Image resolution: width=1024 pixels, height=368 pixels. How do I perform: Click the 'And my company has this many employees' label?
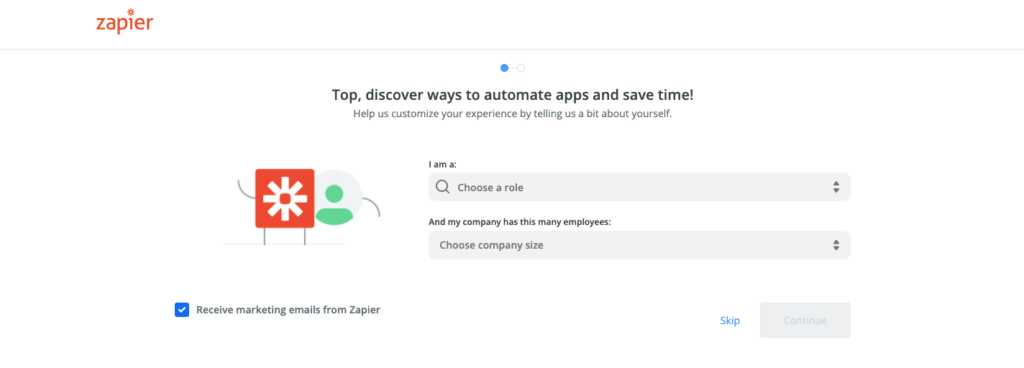[x=520, y=222]
